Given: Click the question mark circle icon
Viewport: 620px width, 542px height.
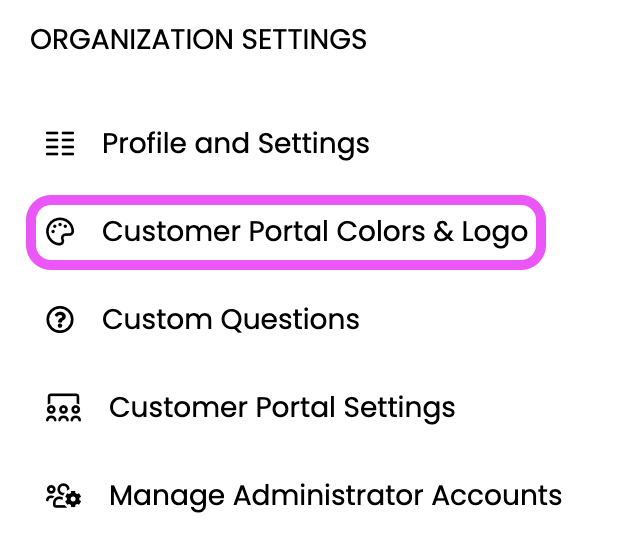Looking at the screenshot, I should 60,320.
